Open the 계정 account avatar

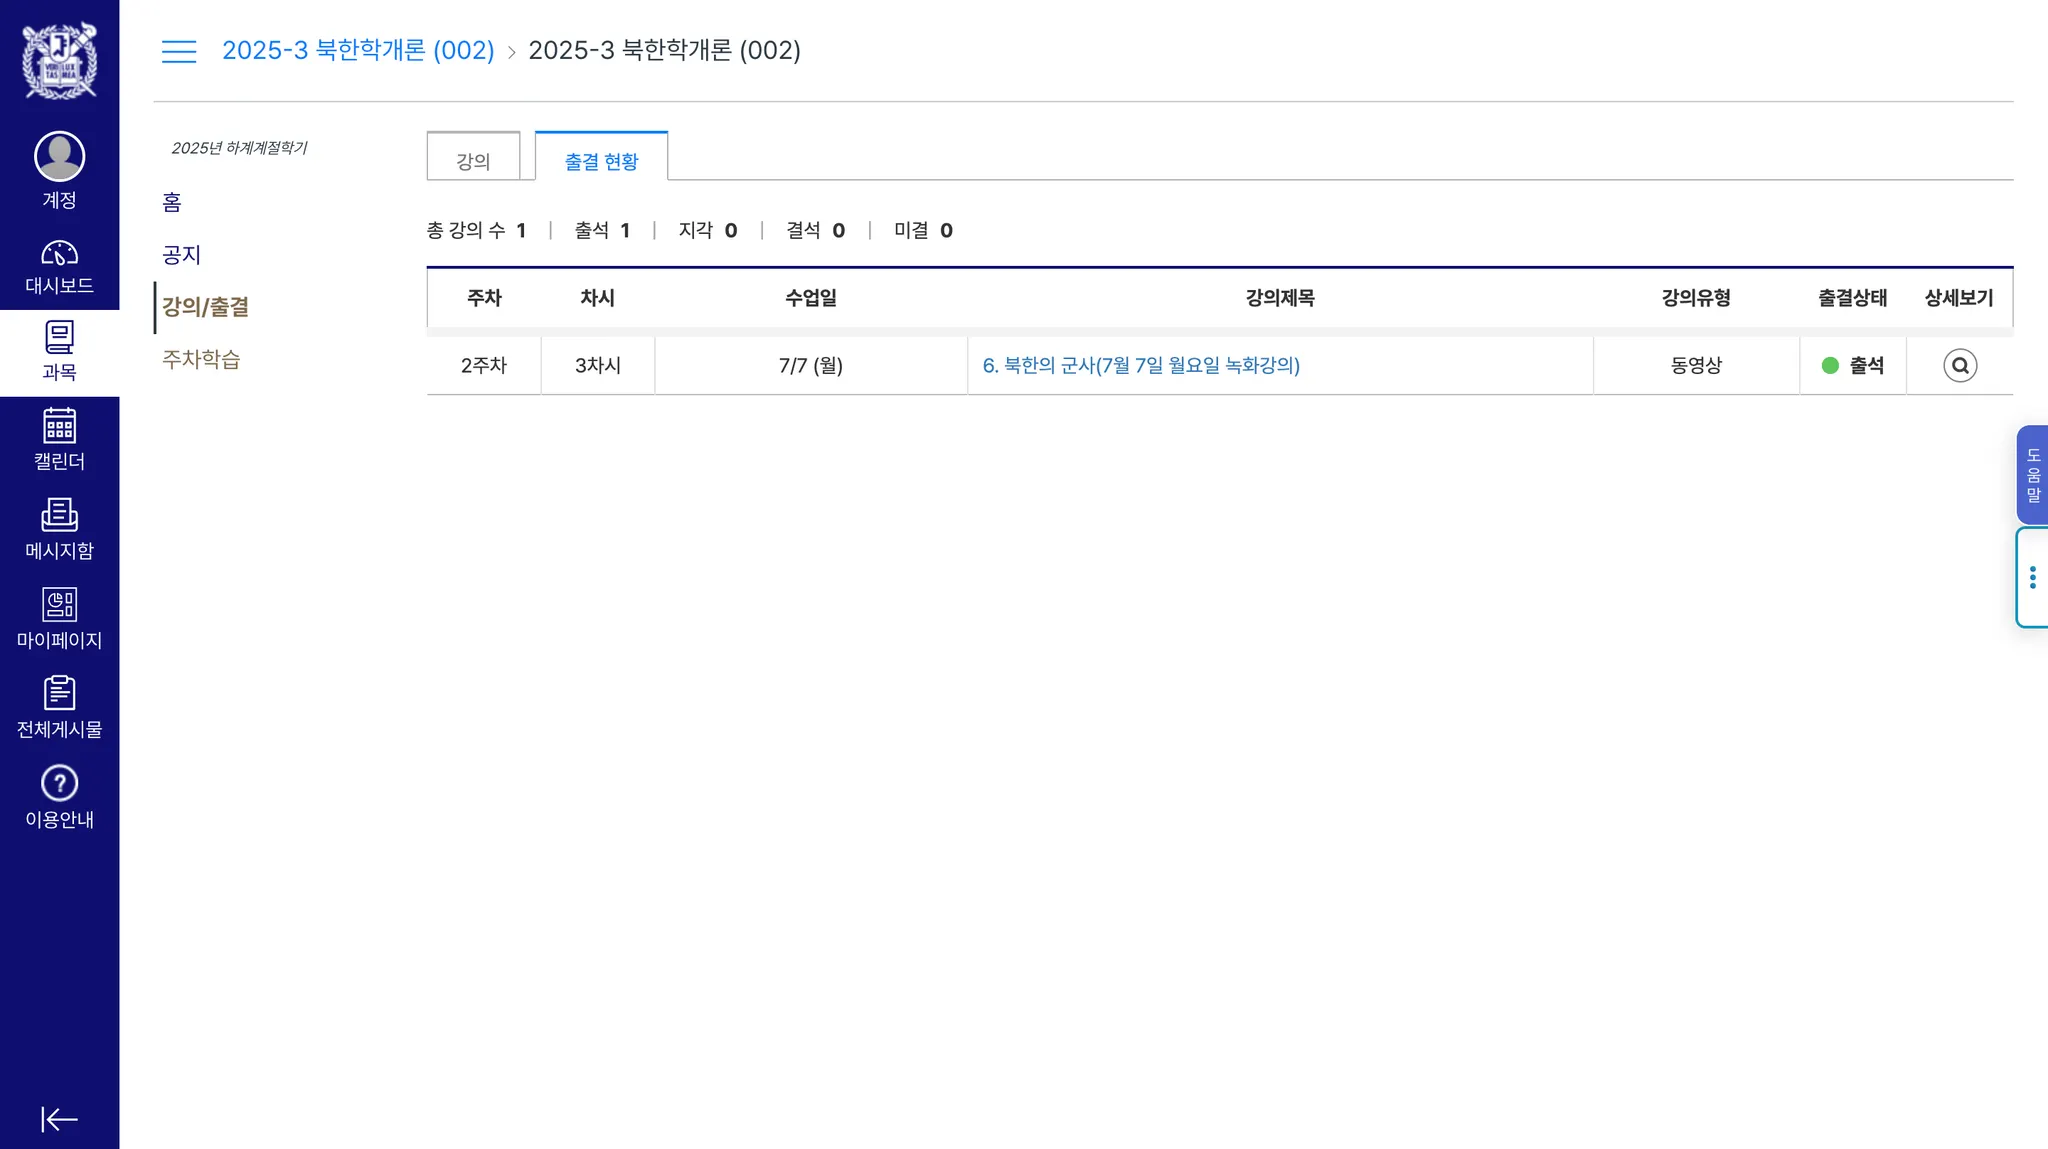click(x=59, y=157)
